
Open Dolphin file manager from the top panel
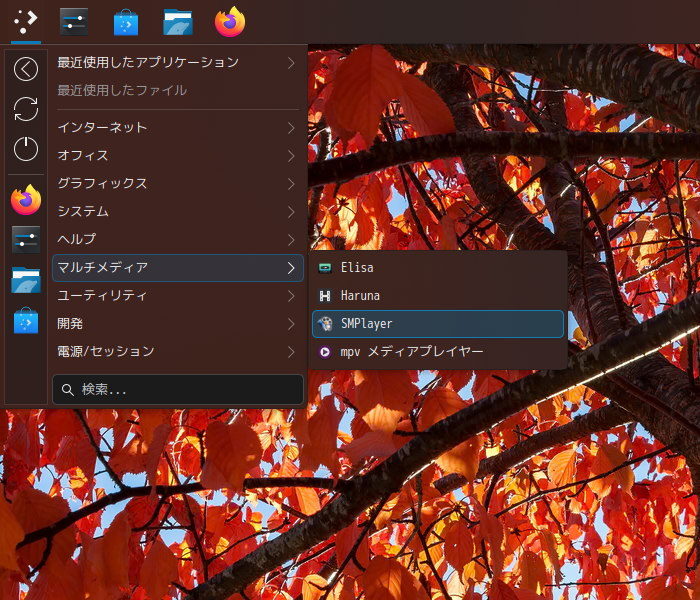[x=178, y=22]
